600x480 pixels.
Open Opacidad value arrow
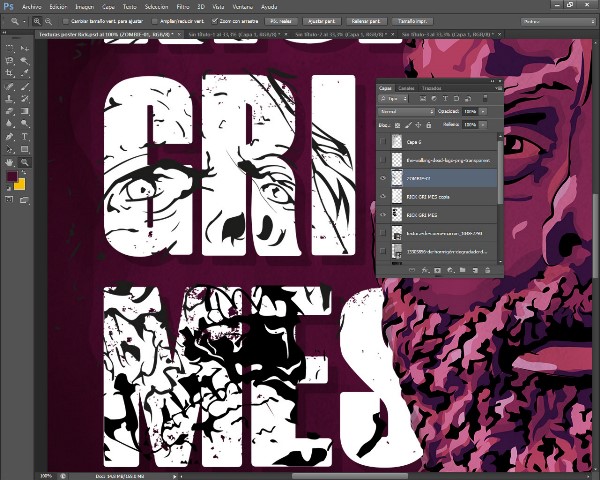[483, 111]
